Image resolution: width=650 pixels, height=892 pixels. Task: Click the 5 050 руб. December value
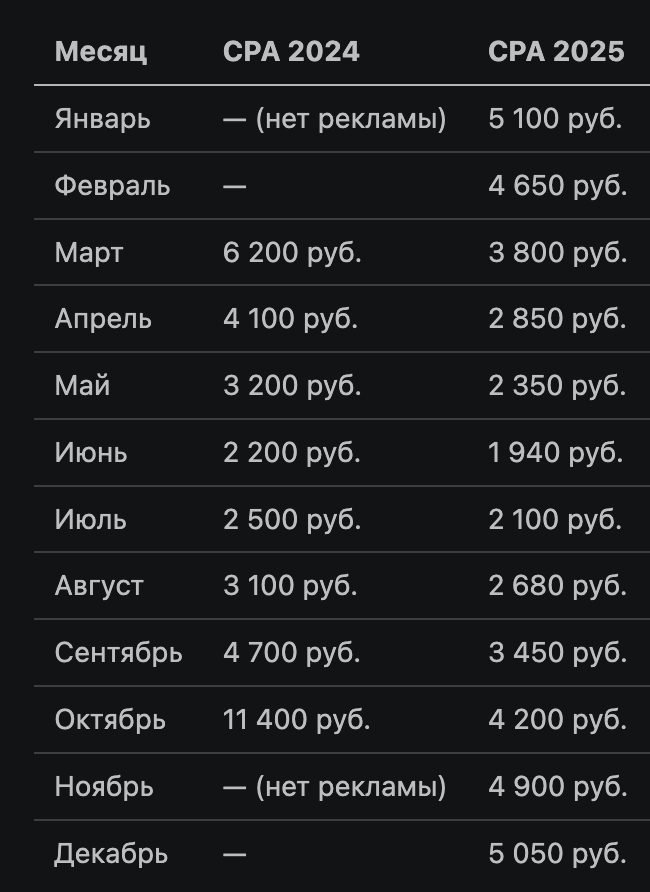point(557,854)
